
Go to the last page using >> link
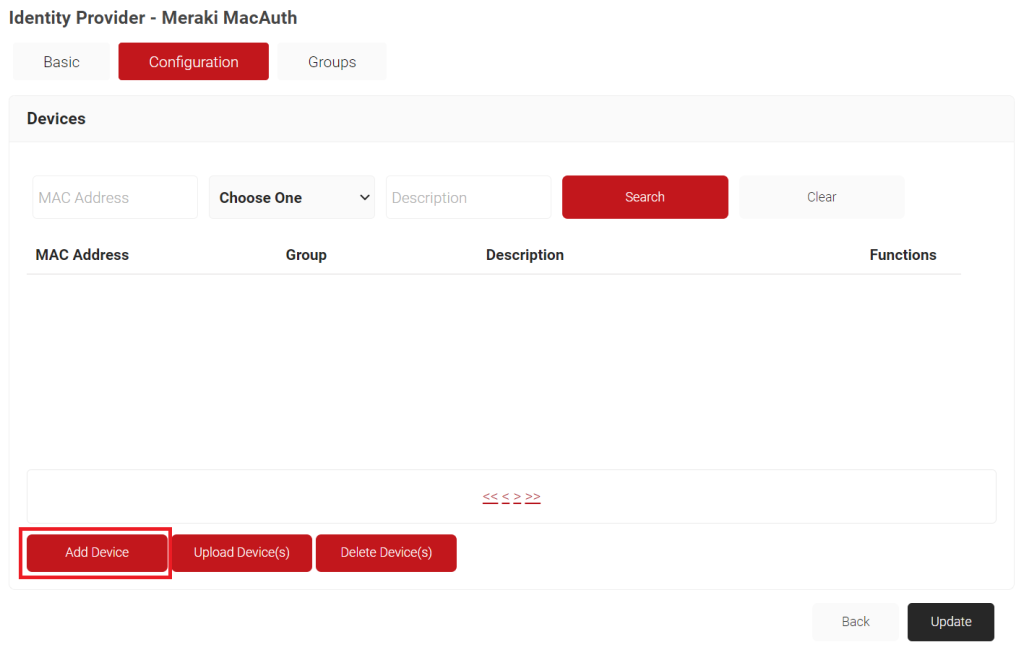532,496
